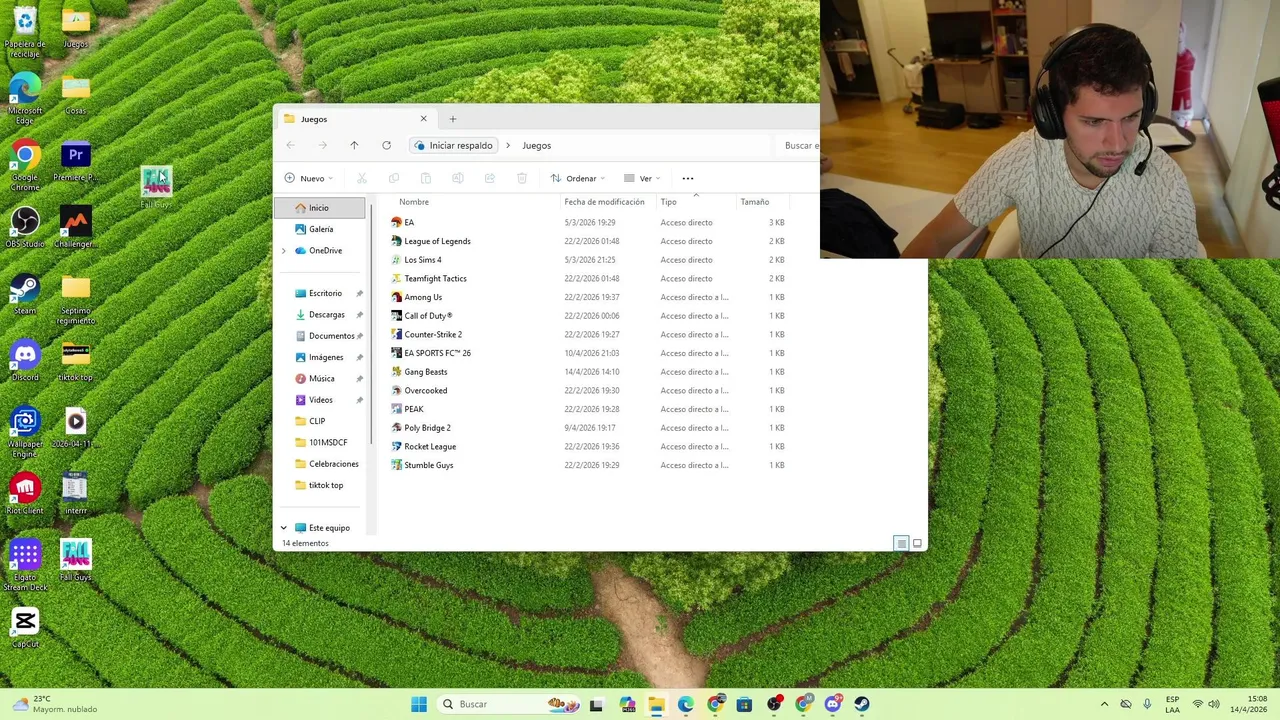The height and width of the screenshot is (720, 1280).
Task: Add a new Explorer tab
Action: (x=452, y=119)
